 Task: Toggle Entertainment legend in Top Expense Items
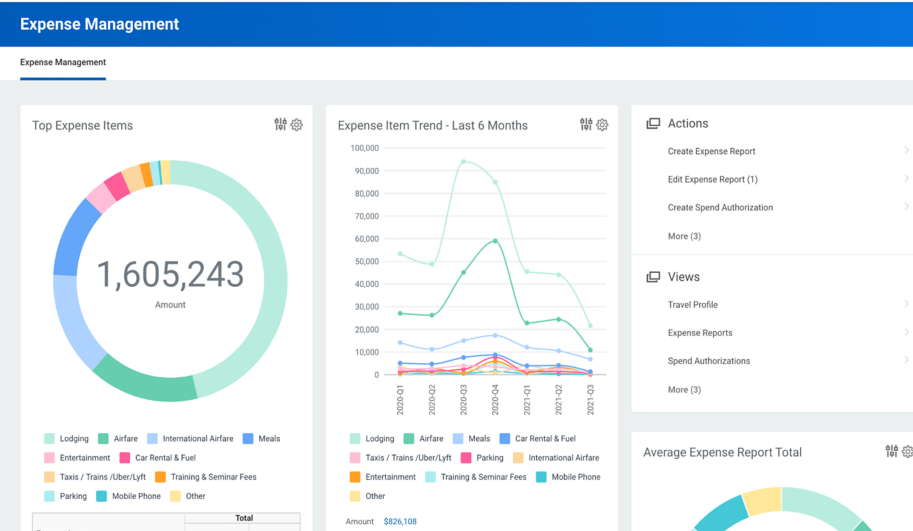click(77, 458)
